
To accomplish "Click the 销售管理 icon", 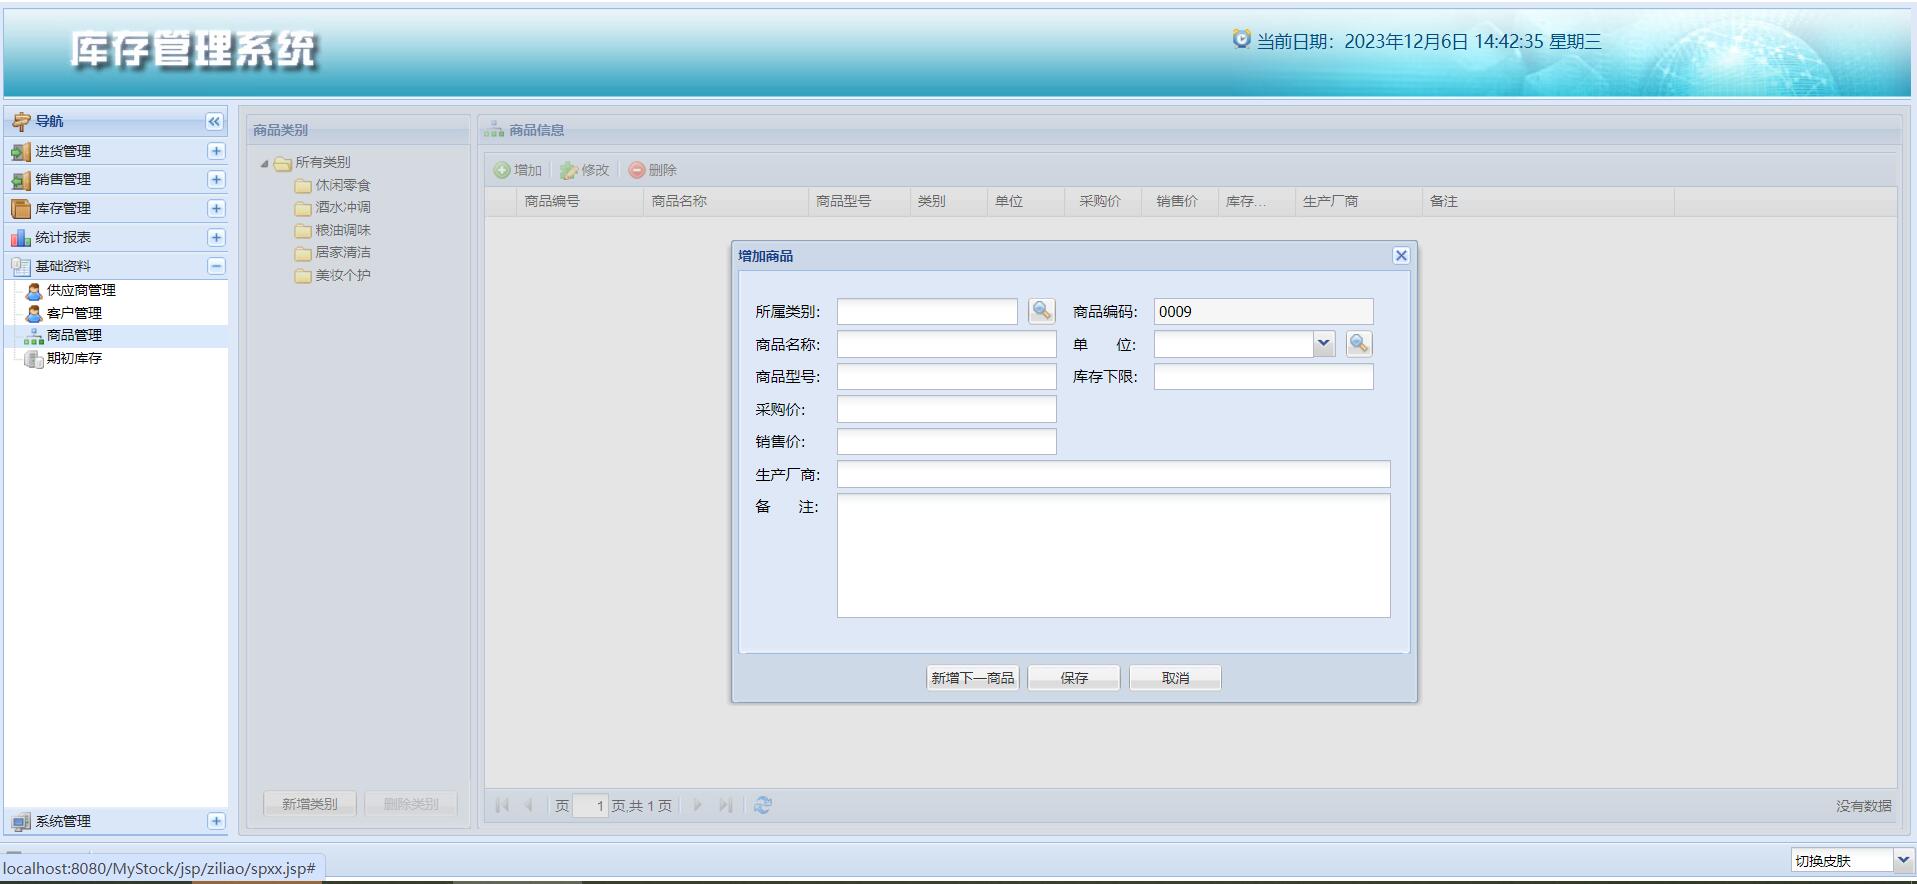I will coord(20,180).
